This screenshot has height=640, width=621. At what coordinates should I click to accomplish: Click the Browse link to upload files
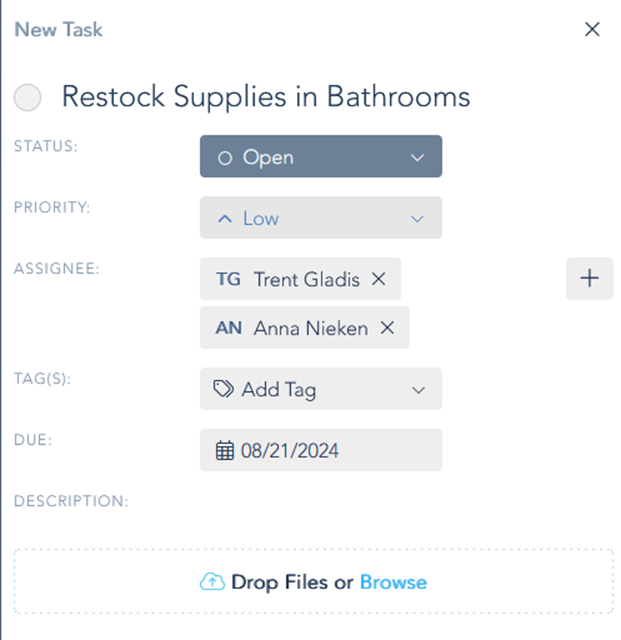[393, 582]
